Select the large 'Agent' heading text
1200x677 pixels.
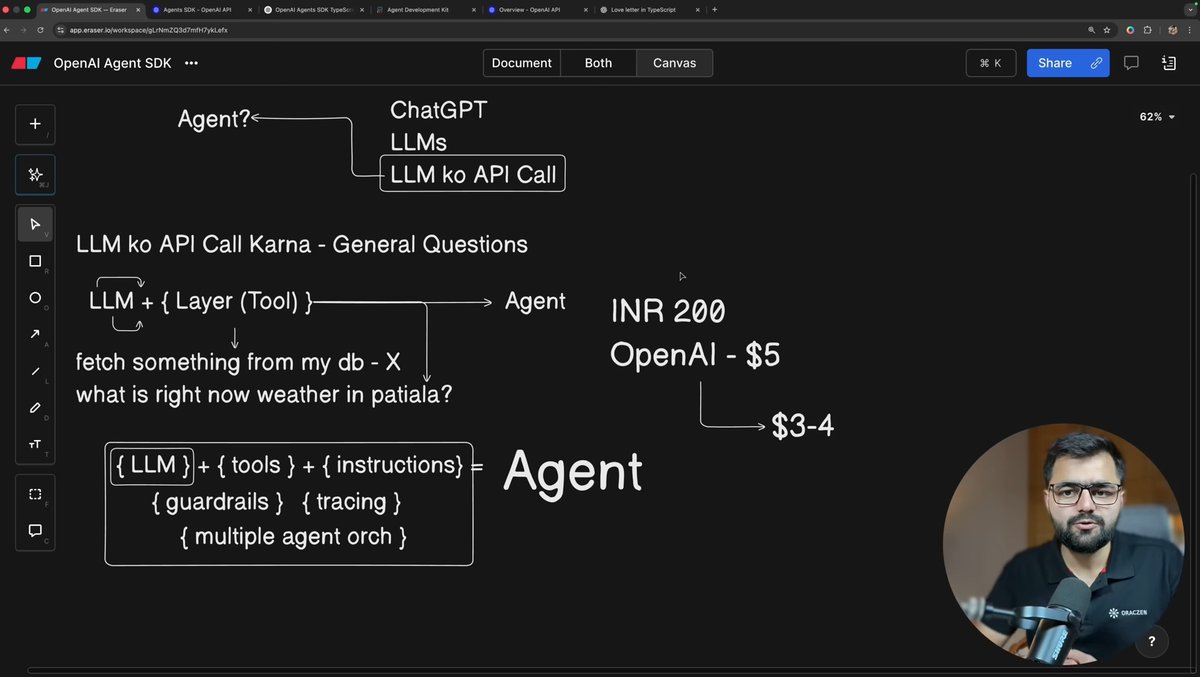tap(572, 472)
